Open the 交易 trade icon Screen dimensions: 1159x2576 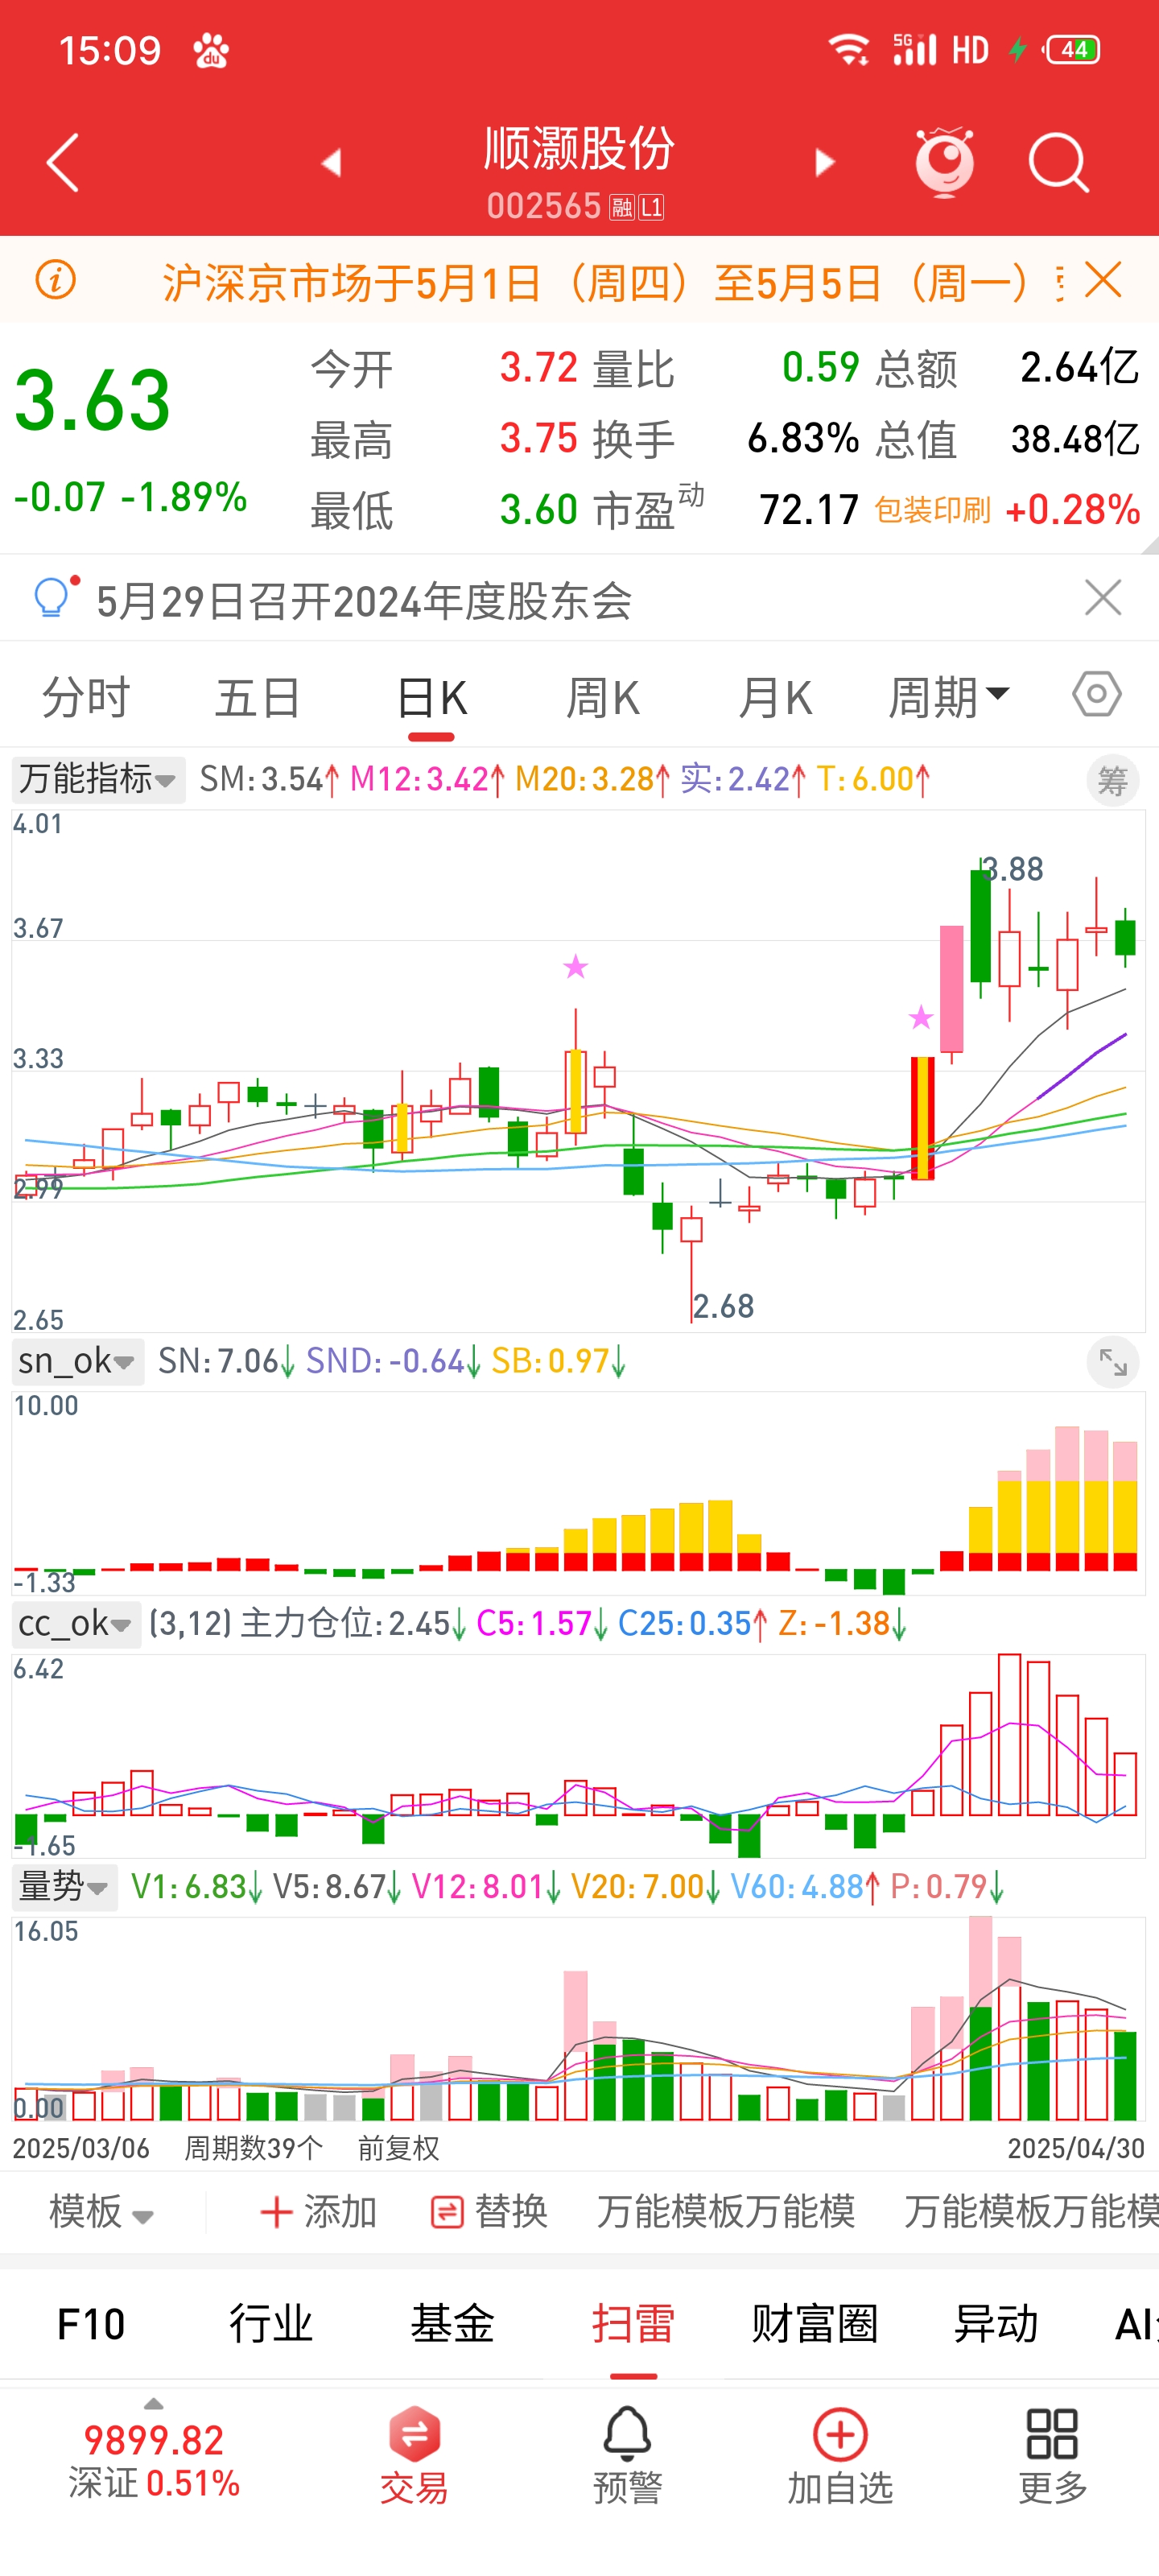[x=414, y=2455]
